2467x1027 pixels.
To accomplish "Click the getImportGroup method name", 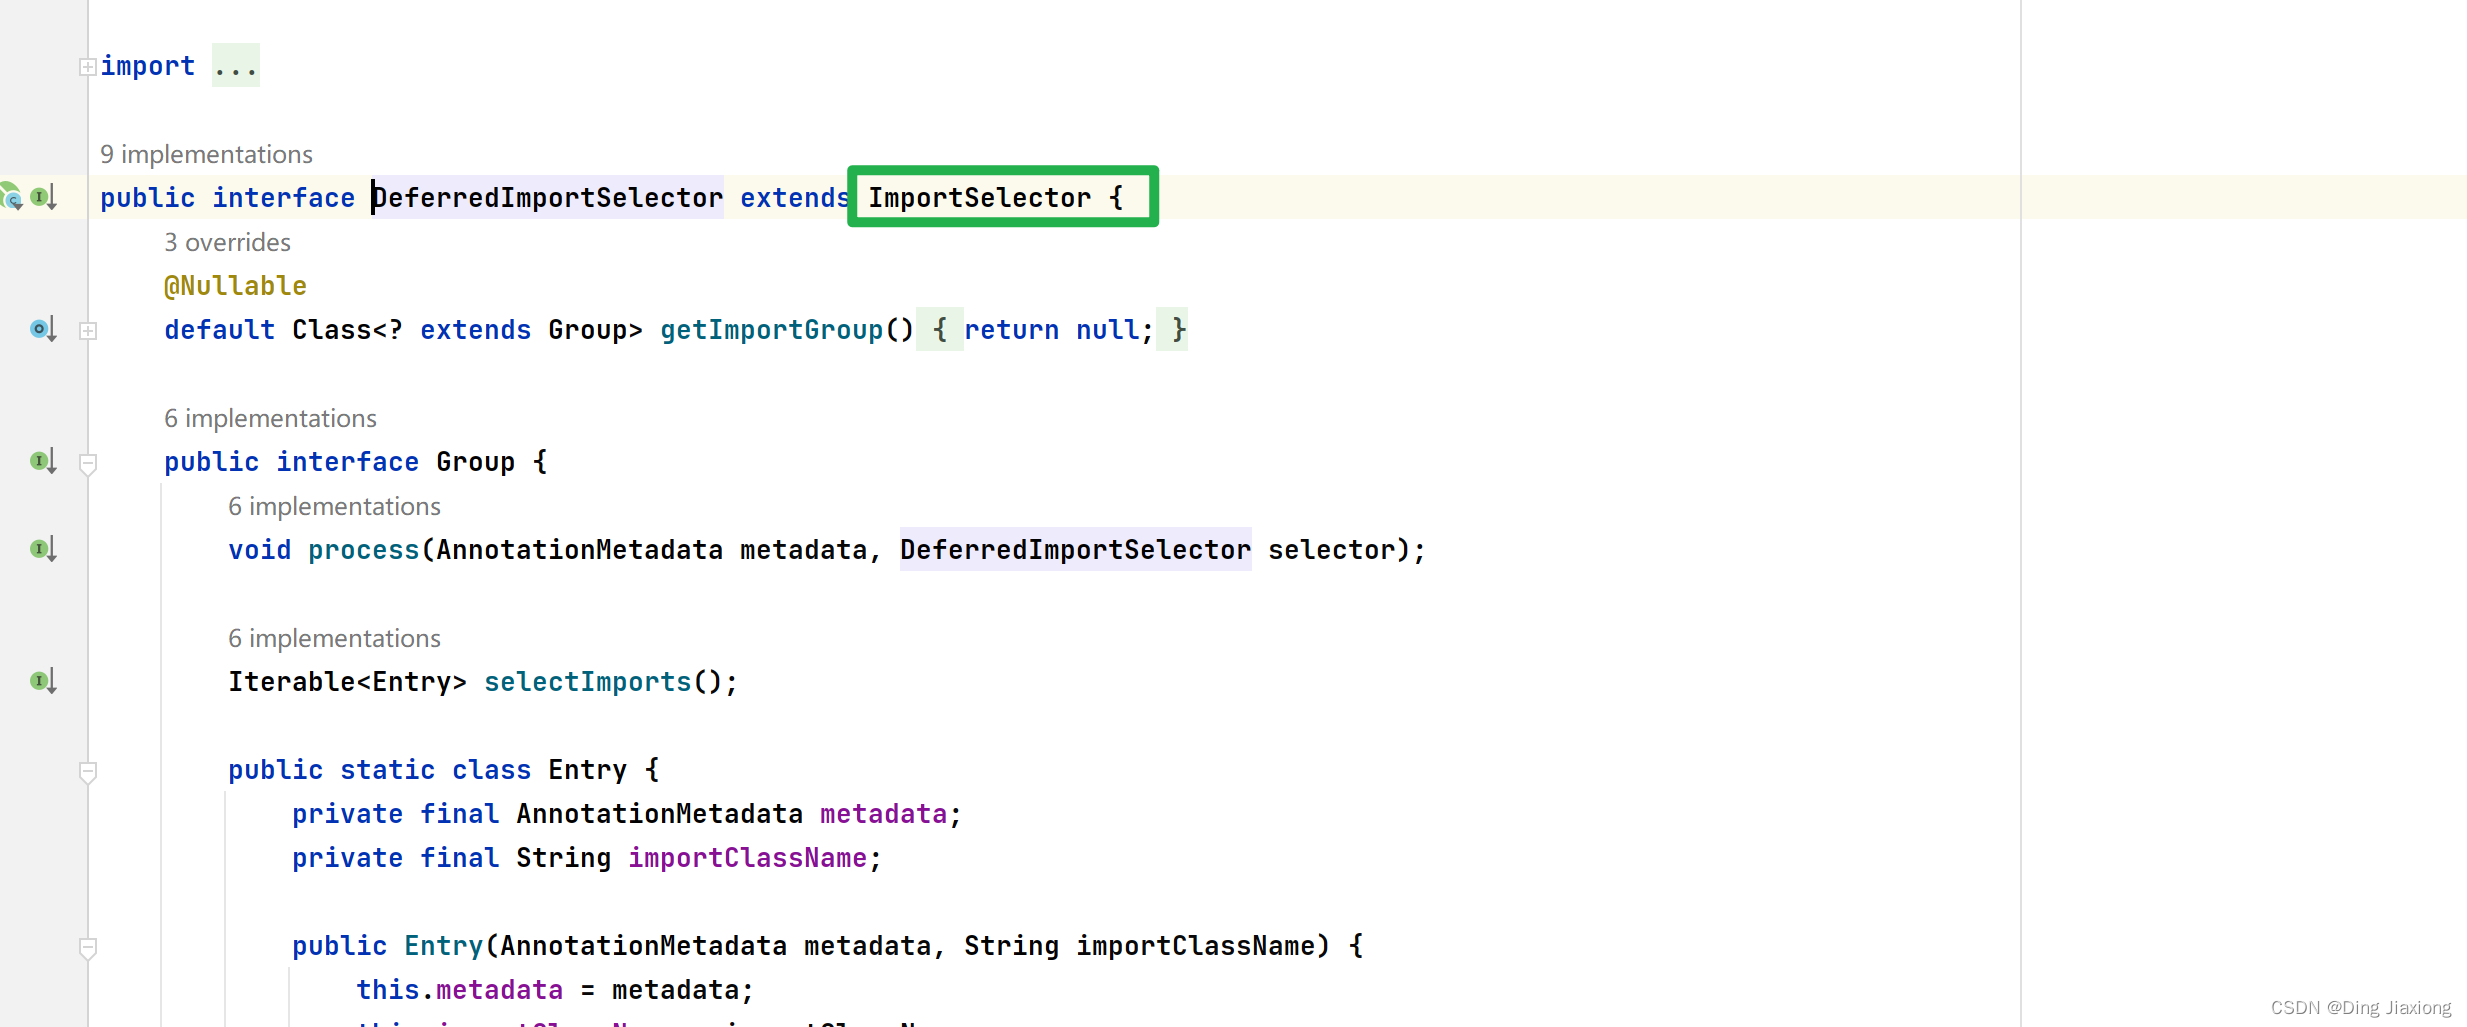I will click(772, 330).
